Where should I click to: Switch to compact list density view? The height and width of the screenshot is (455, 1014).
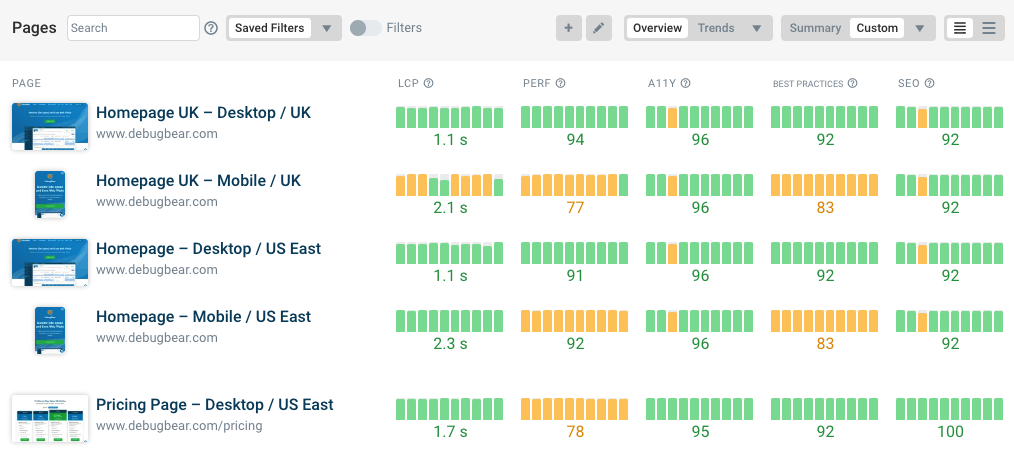coord(960,28)
